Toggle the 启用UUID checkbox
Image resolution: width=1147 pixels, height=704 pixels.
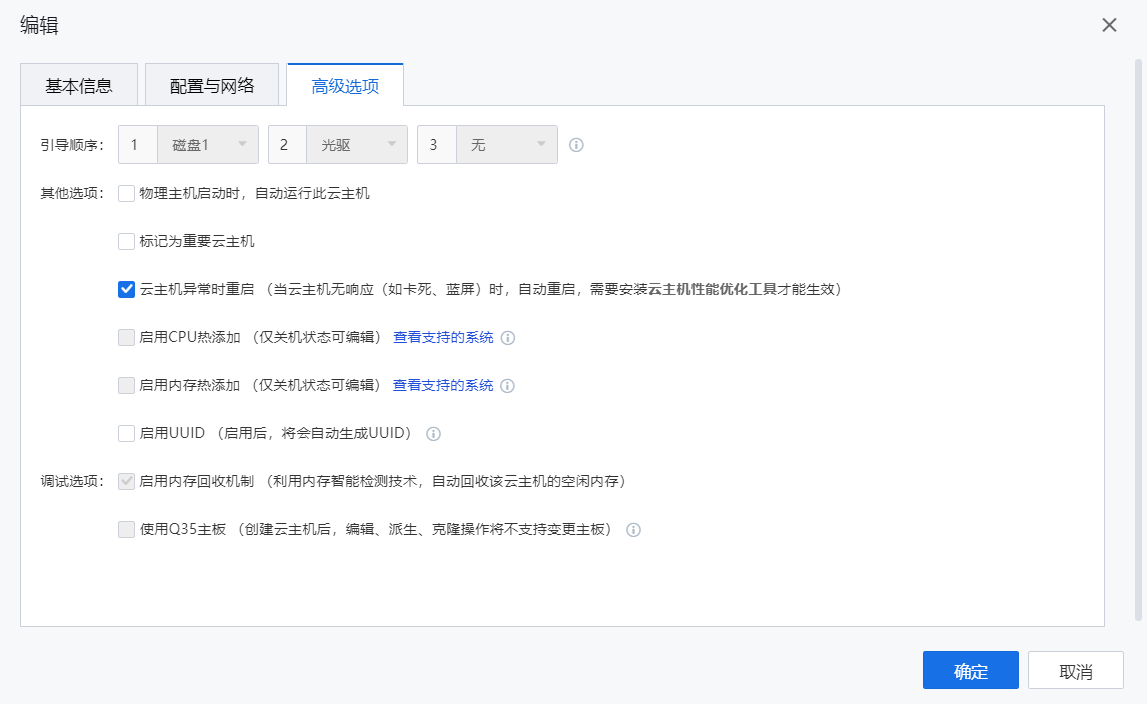click(126, 434)
